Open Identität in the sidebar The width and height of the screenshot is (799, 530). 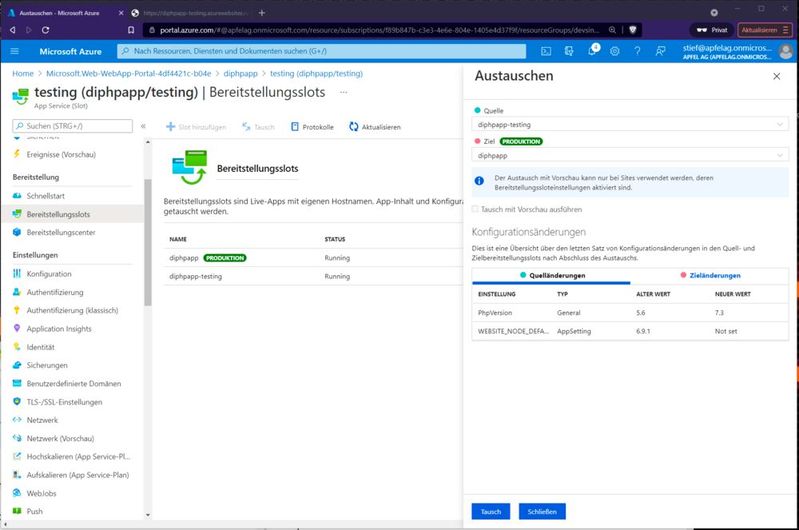(x=40, y=347)
